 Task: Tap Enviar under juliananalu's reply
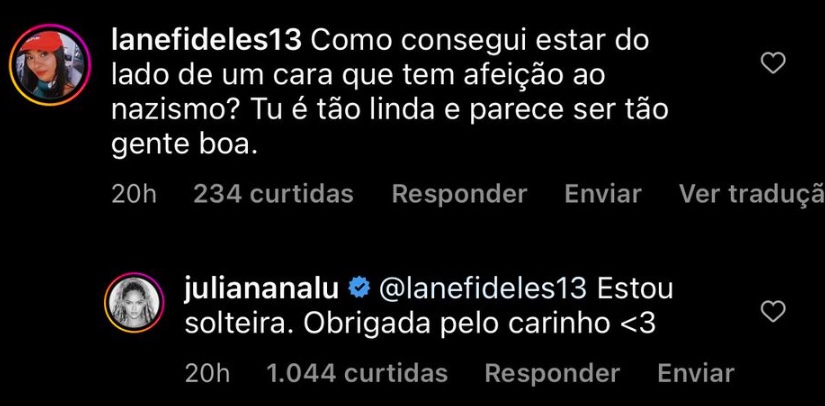tap(695, 373)
